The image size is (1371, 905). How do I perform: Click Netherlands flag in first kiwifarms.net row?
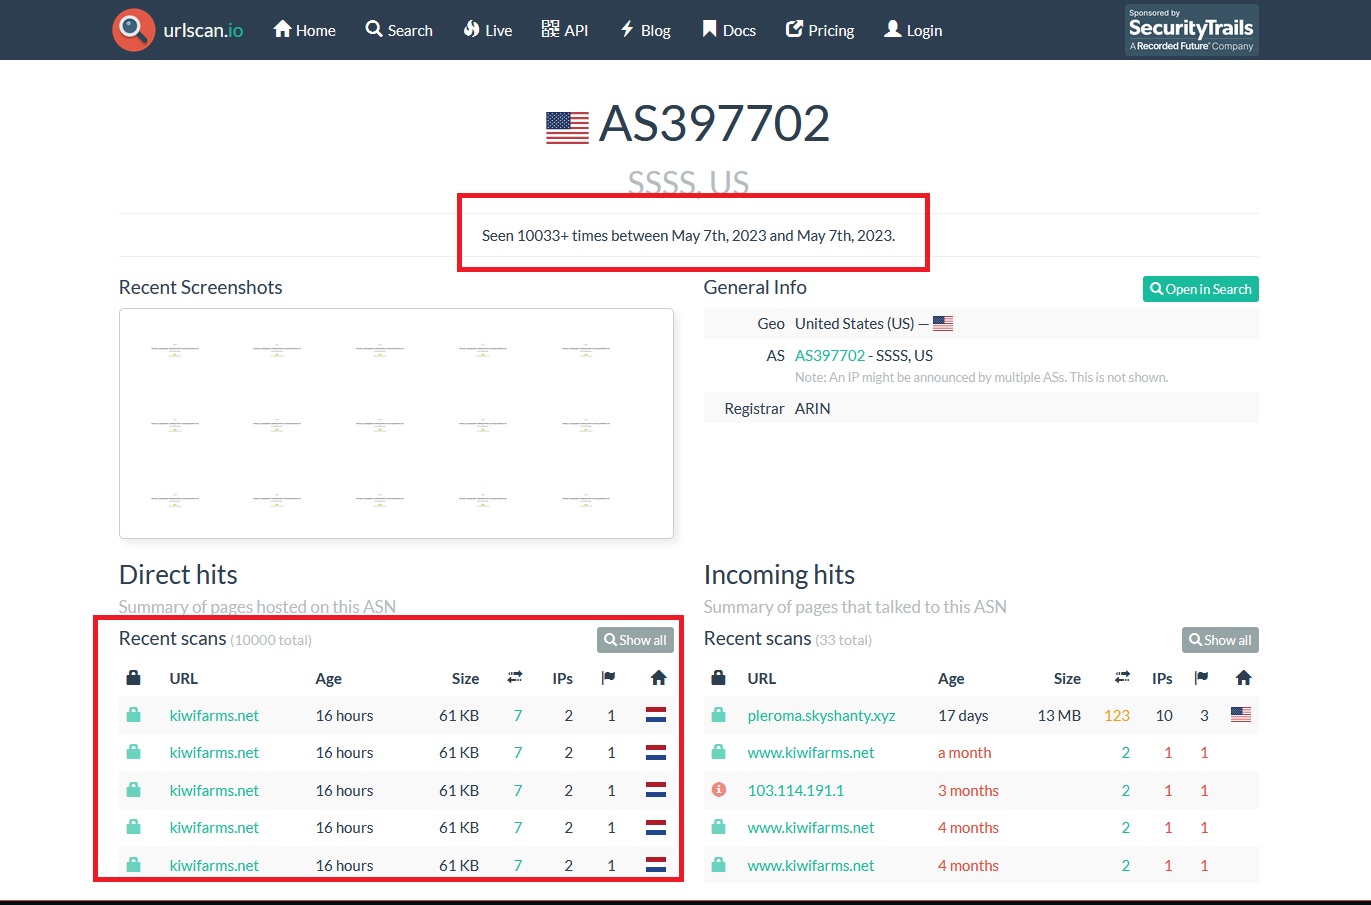coord(656,715)
